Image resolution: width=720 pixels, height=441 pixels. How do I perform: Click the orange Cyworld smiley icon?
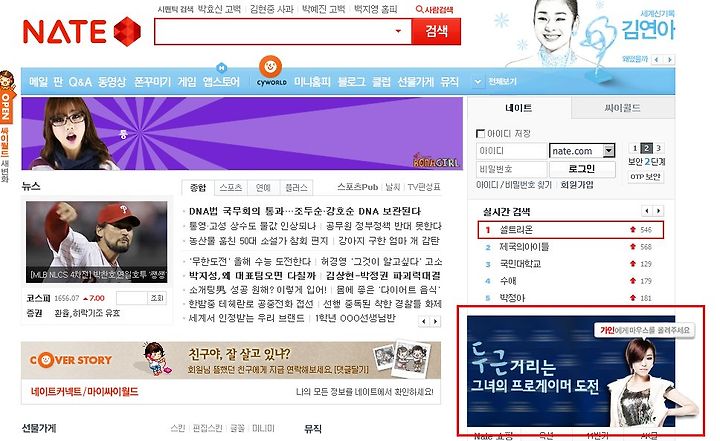coord(270,67)
